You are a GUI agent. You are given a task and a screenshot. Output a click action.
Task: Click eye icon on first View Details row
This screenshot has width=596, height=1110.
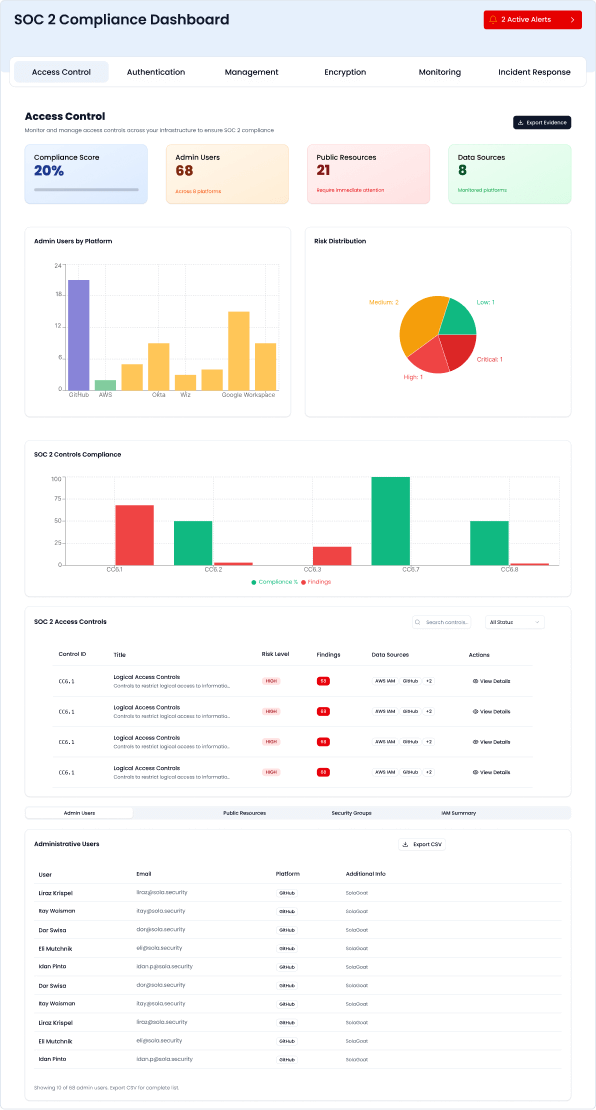pyautogui.click(x=475, y=681)
